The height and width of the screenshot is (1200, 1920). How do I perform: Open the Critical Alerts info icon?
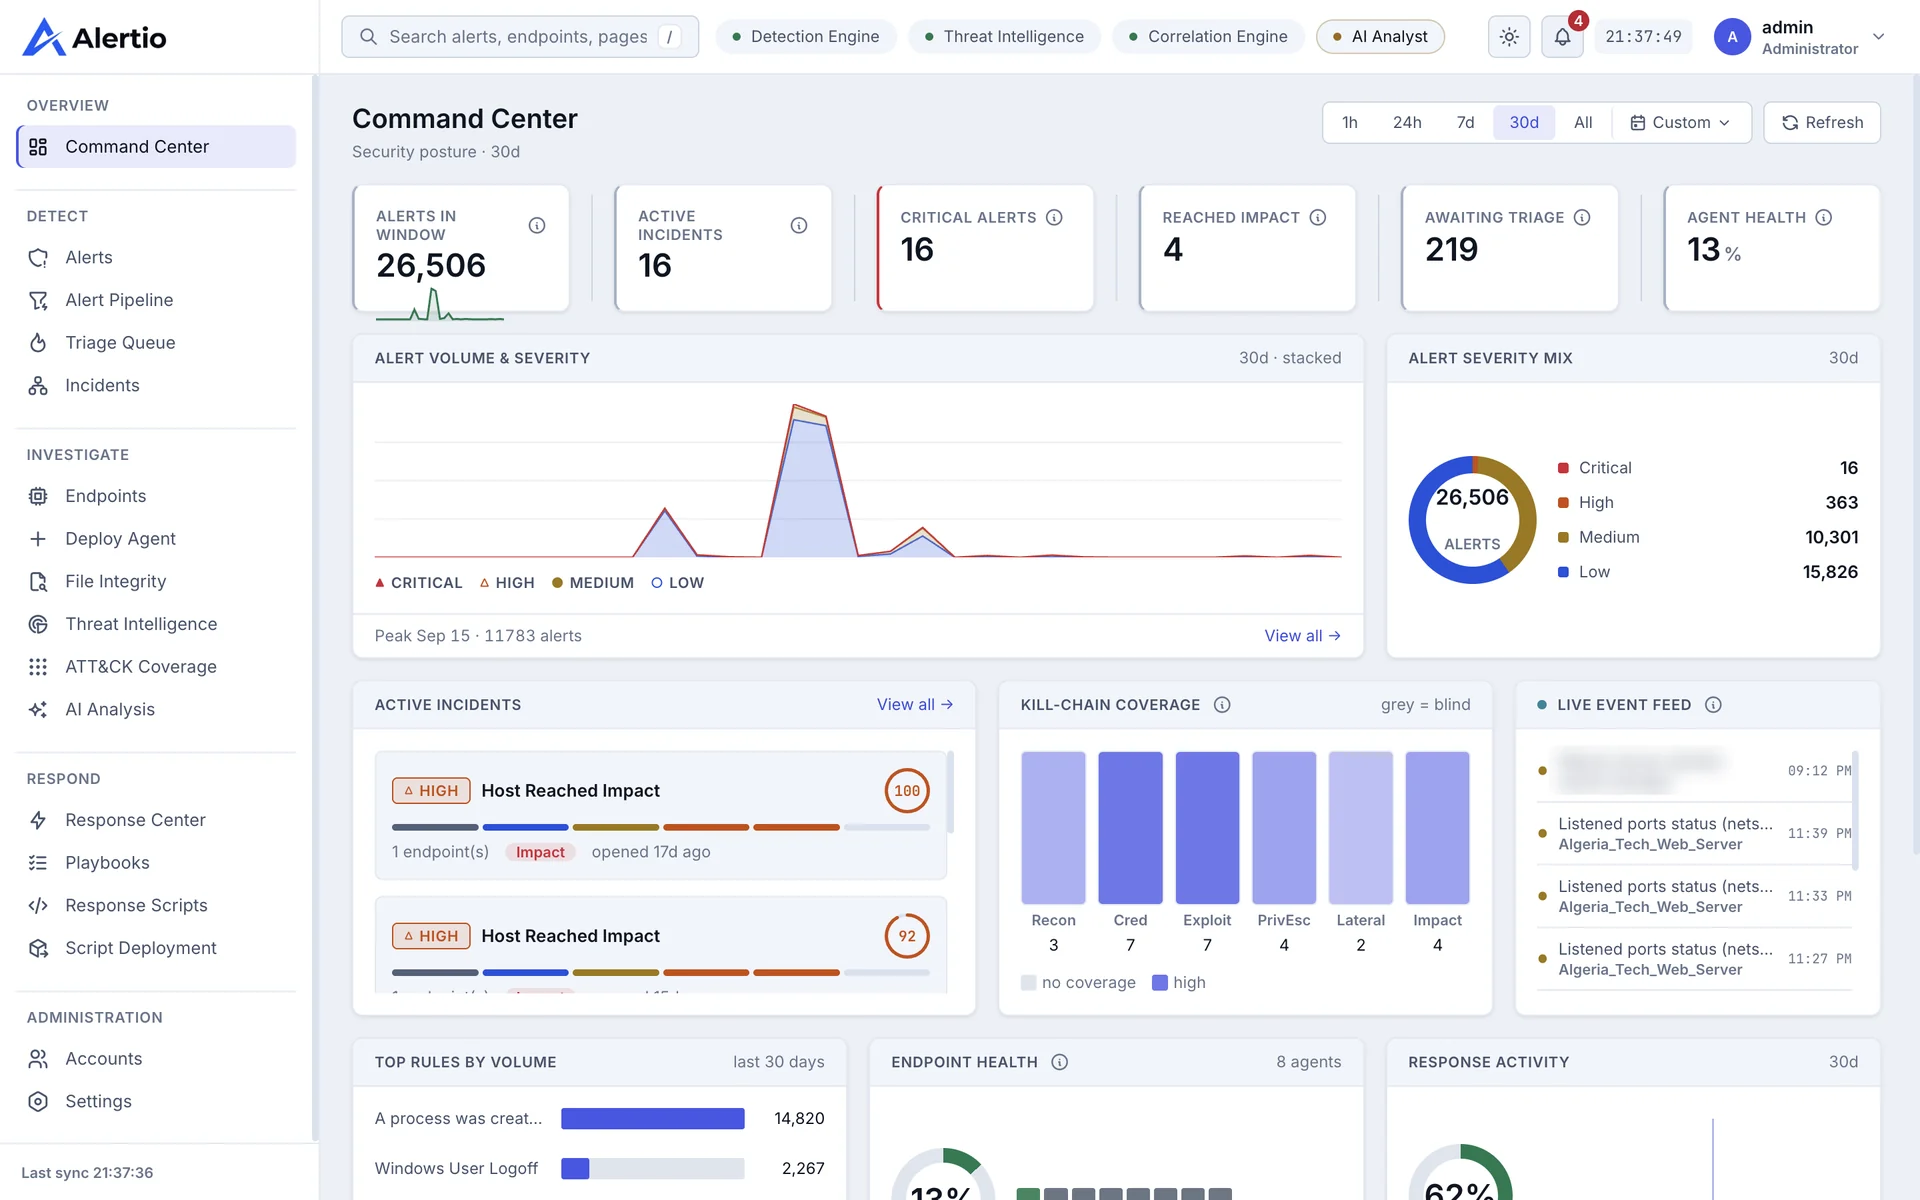click(x=1054, y=217)
